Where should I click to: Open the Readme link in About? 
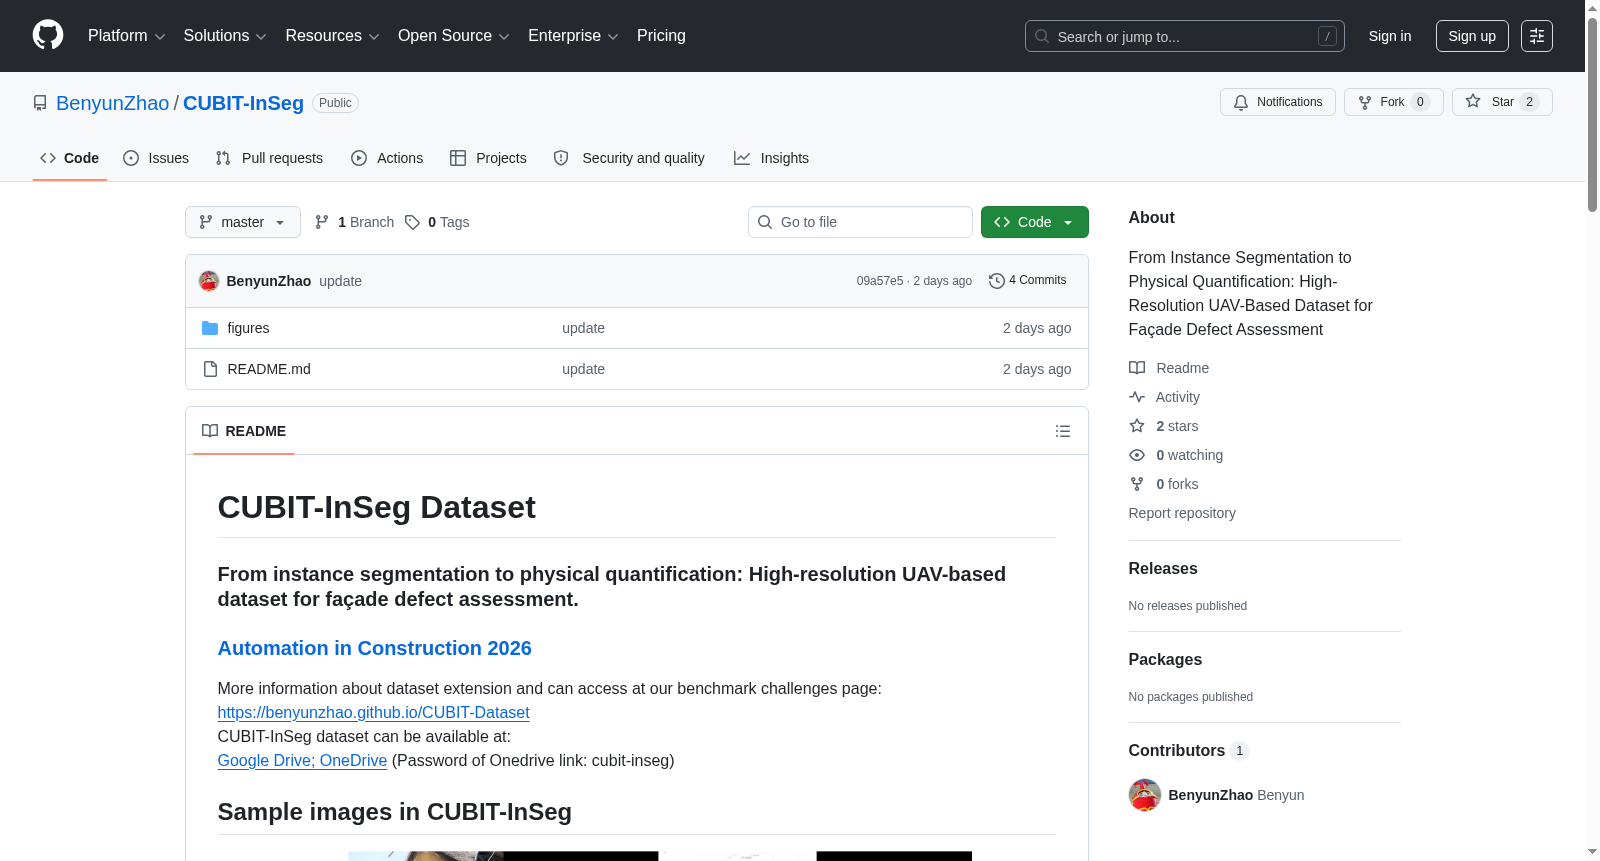click(x=1169, y=368)
